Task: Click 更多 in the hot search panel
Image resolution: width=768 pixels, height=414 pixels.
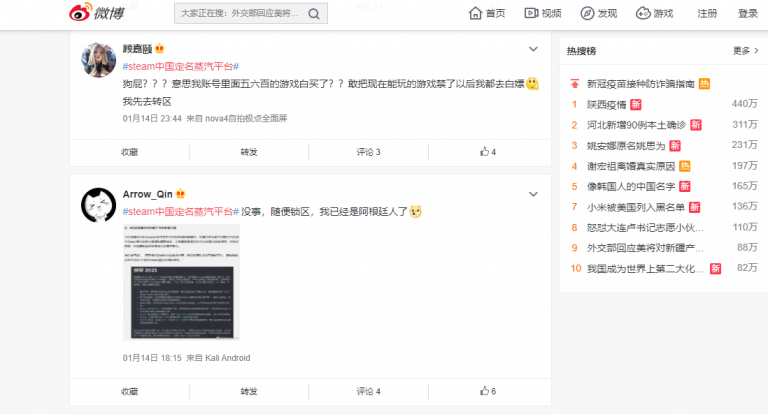Action: [745, 50]
